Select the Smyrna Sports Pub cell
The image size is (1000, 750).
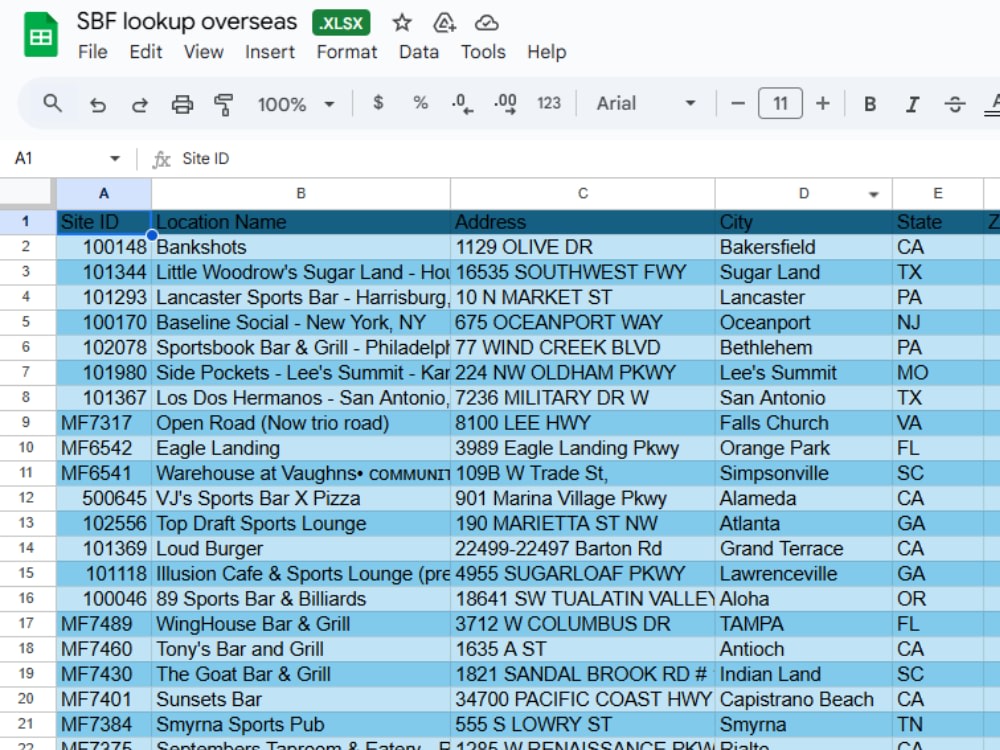click(x=301, y=724)
